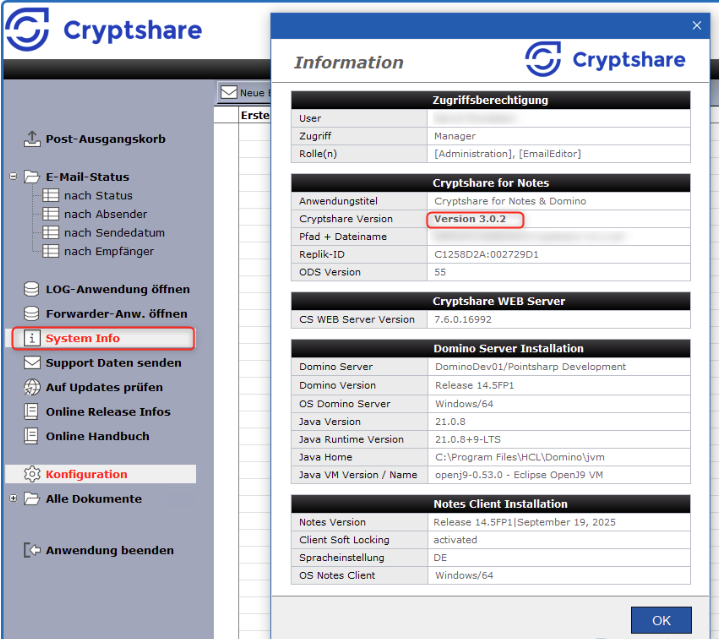Click the Alle Dokumente folder icon
The width and height of the screenshot is (719, 639).
32,499
